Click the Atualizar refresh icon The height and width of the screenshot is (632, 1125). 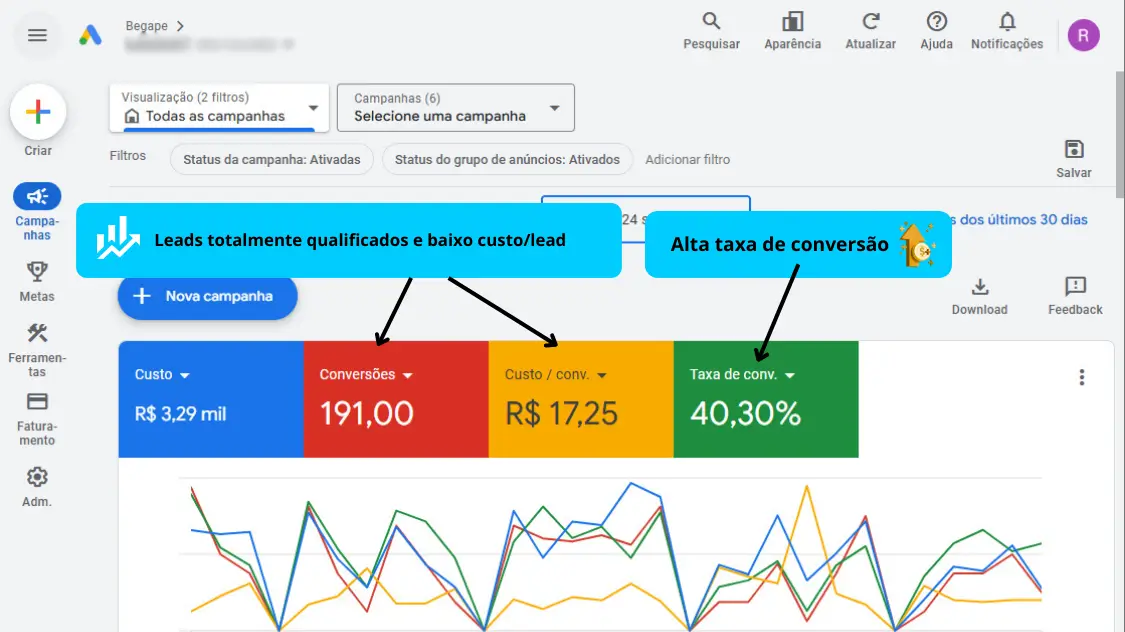pyautogui.click(x=871, y=22)
